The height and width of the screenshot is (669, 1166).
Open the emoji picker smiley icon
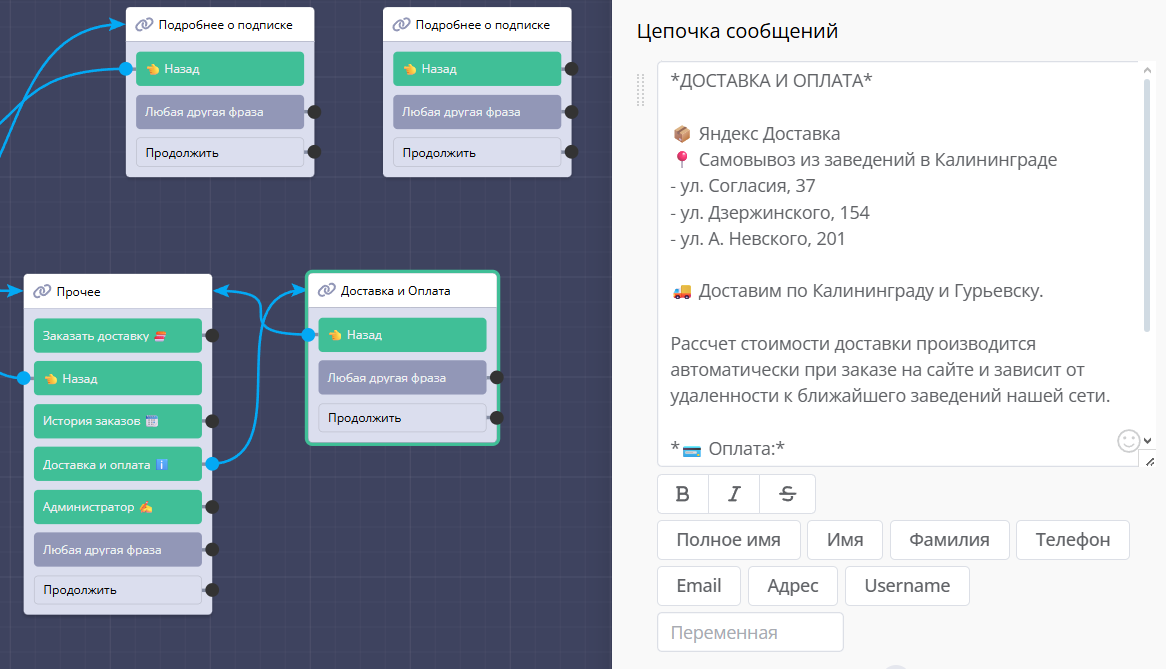click(x=1128, y=441)
